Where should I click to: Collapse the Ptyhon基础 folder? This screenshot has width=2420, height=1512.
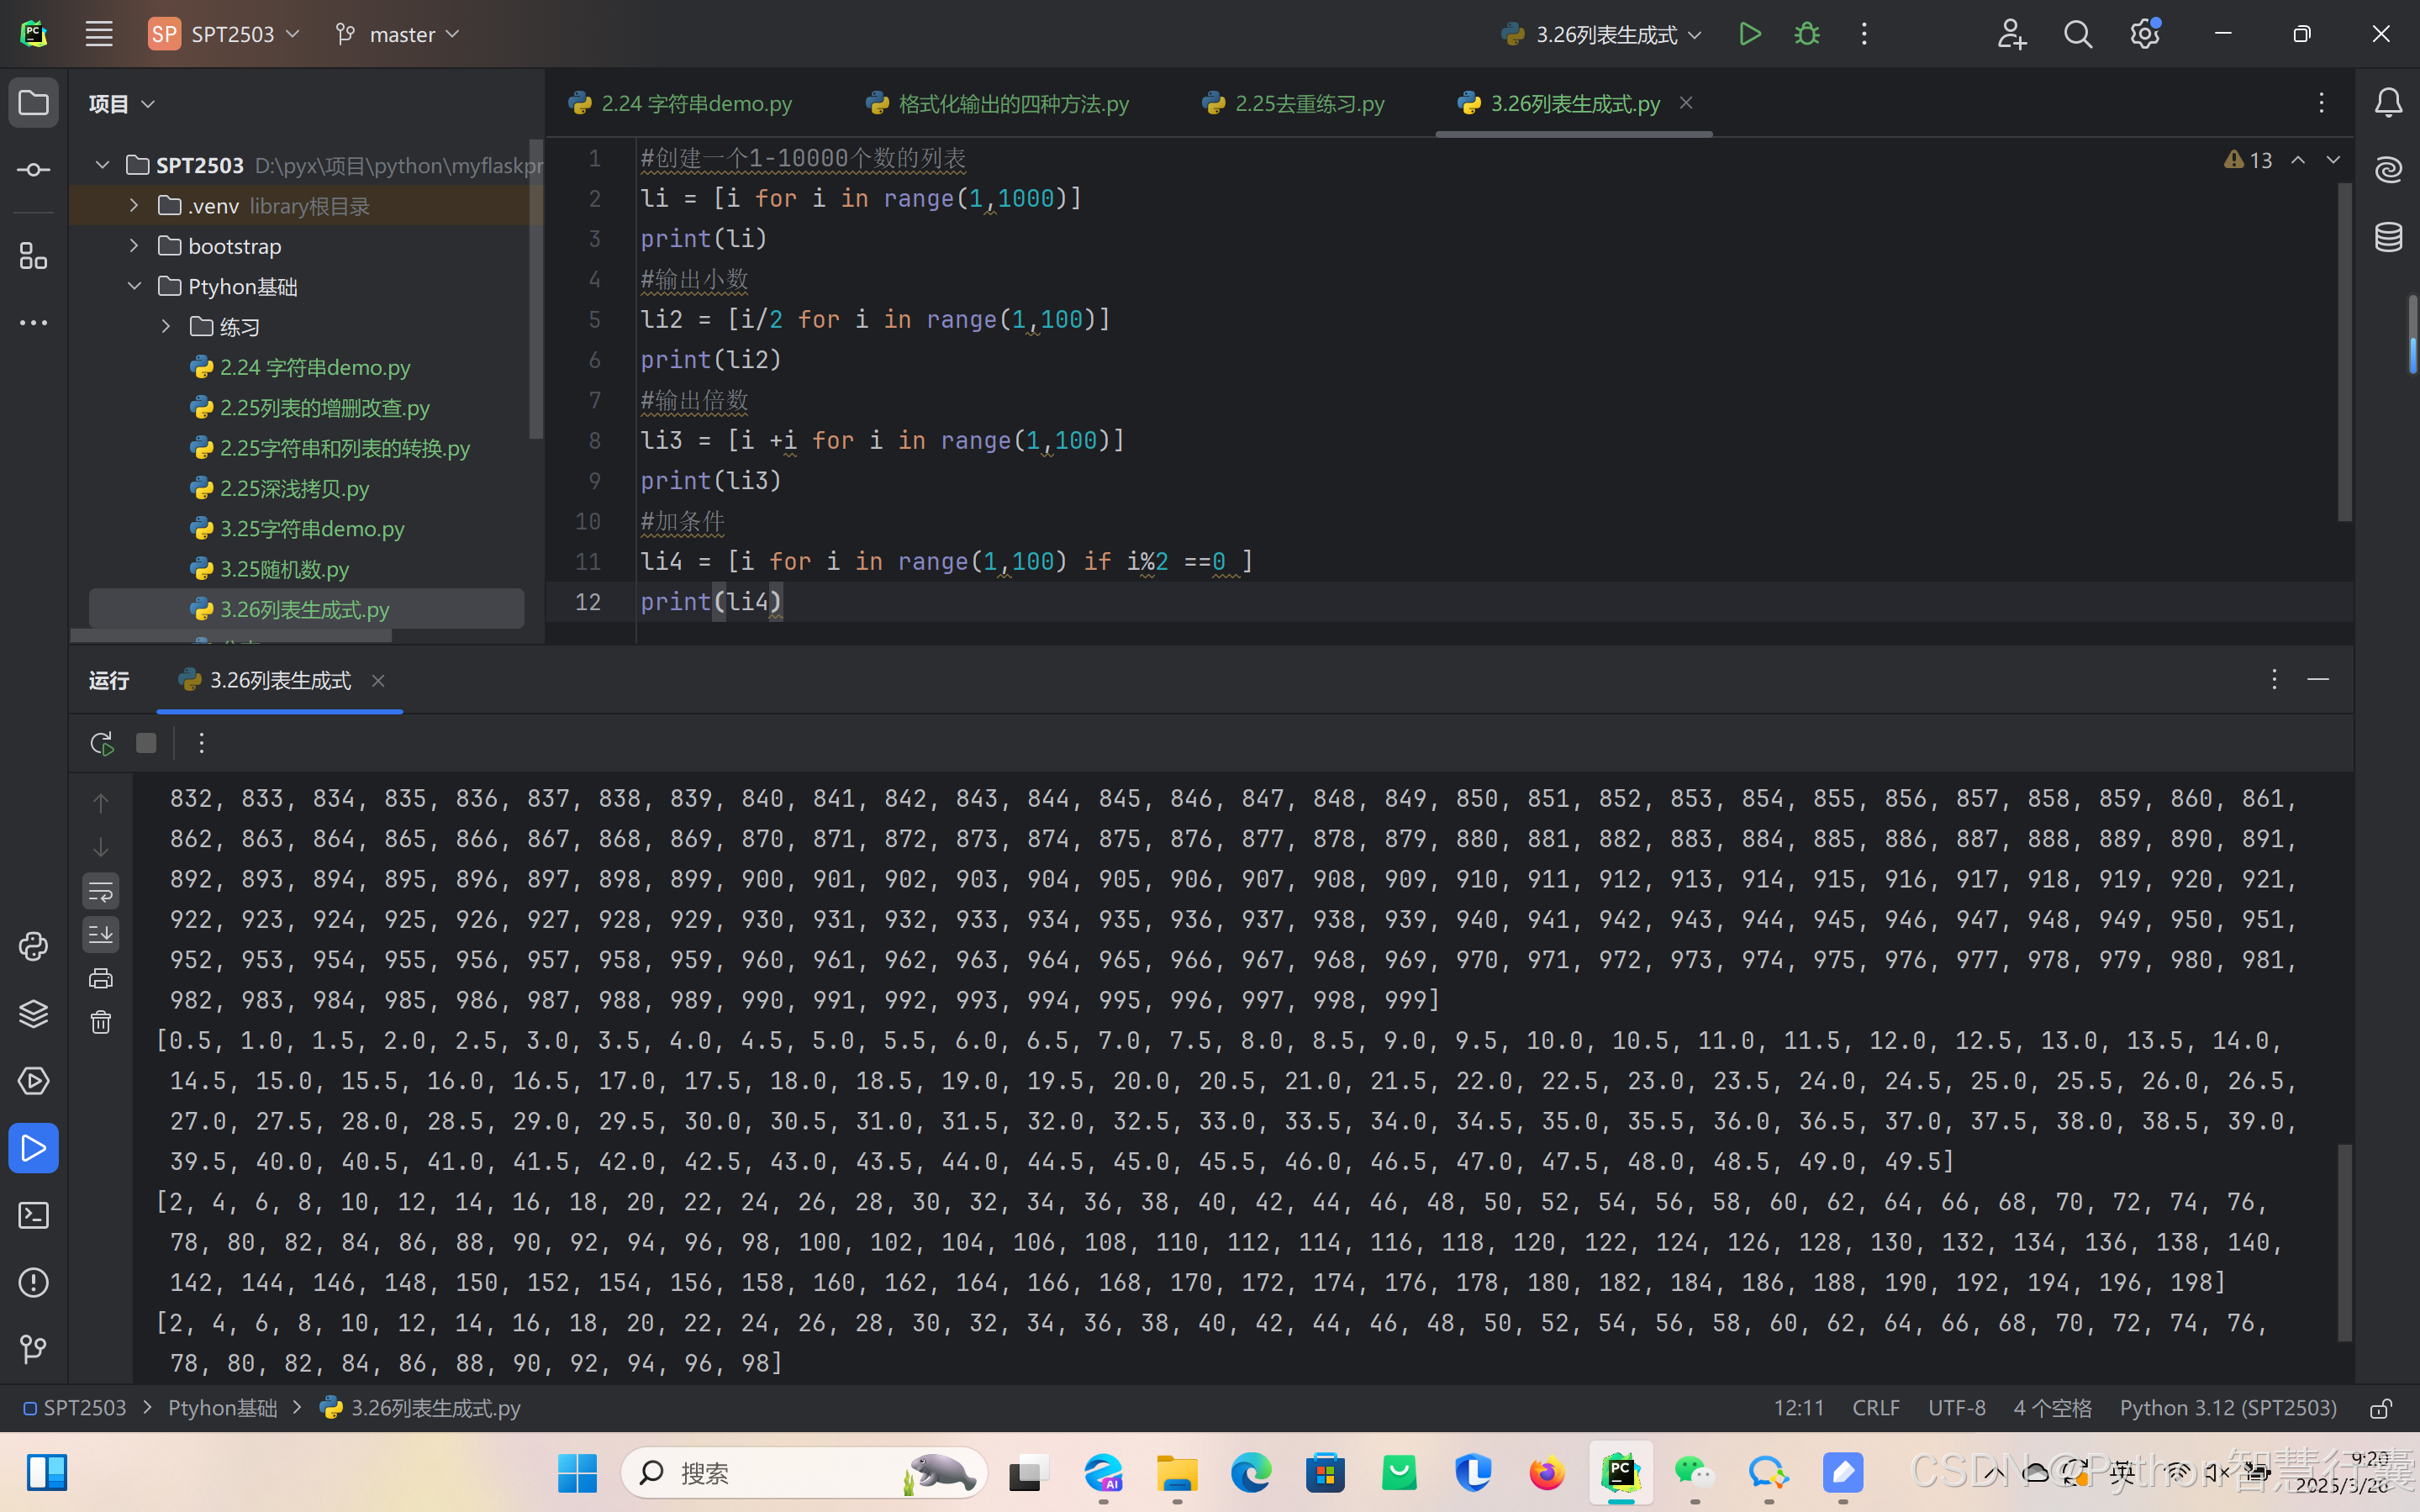[134, 286]
